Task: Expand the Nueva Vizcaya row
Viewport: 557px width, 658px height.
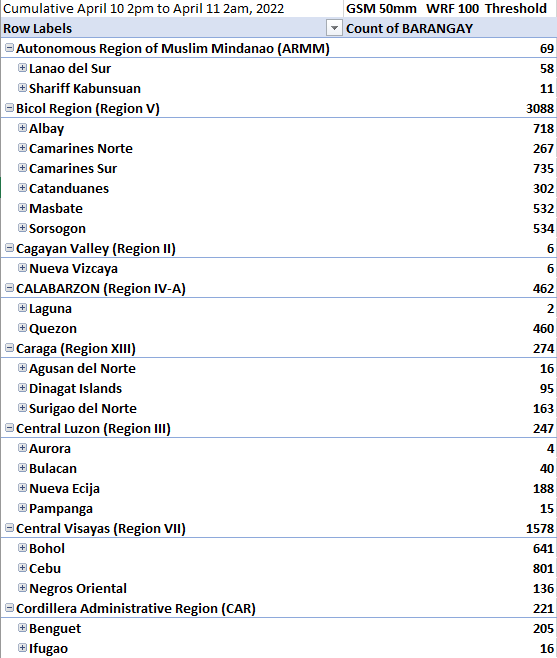Action: coord(22,268)
